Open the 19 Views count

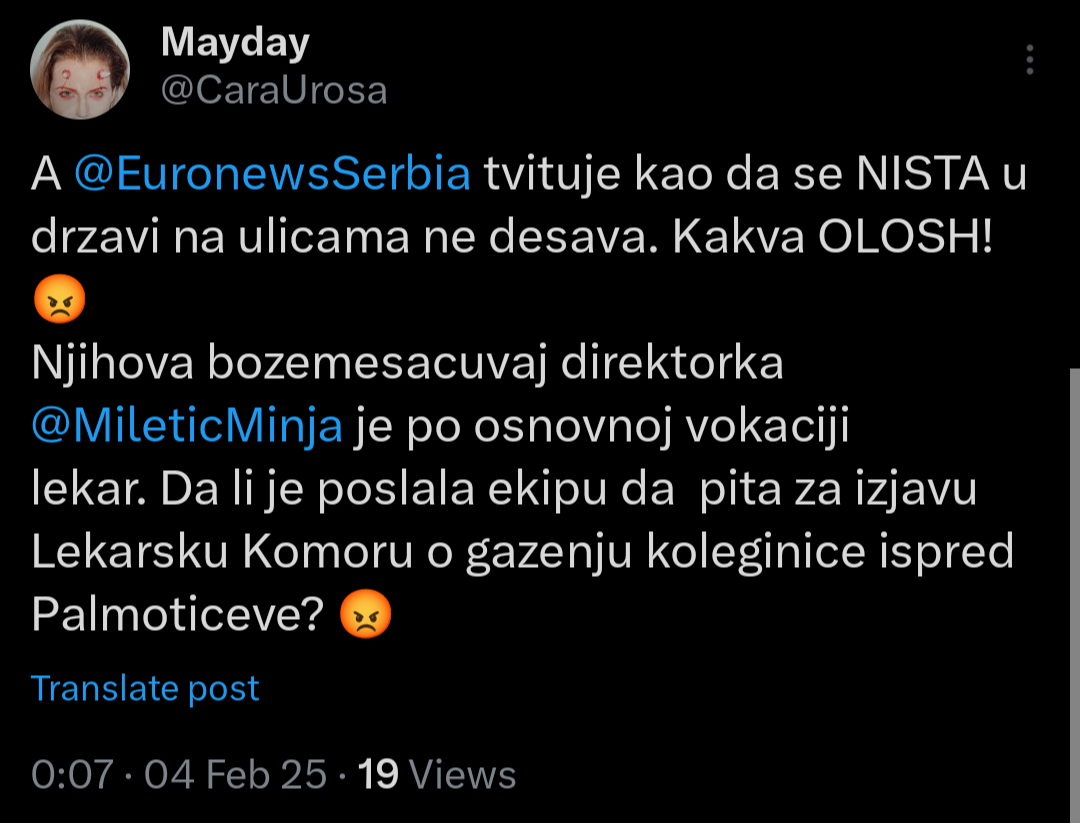[437, 775]
